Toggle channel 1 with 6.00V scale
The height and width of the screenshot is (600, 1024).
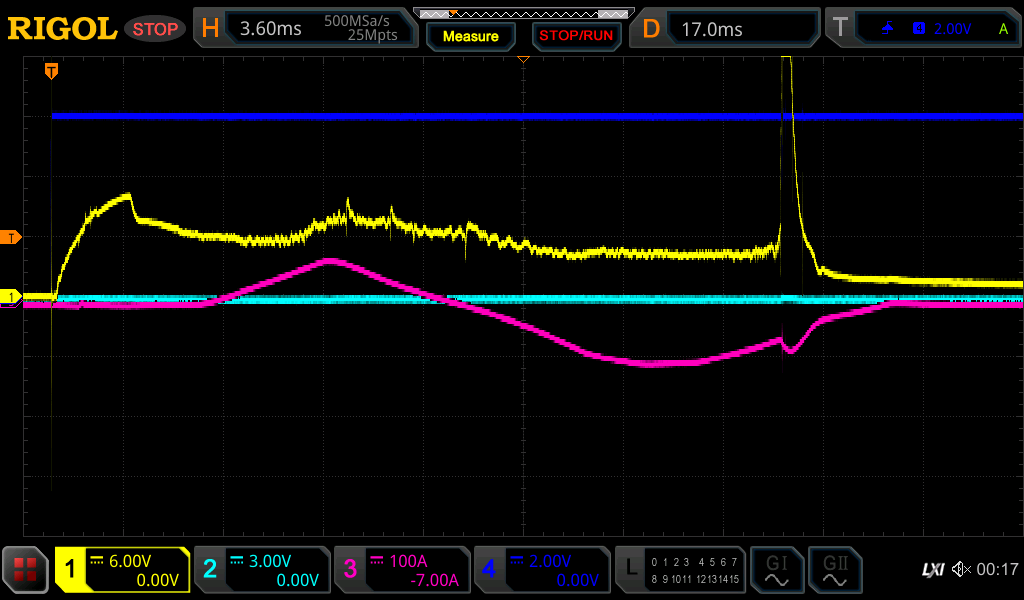(122, 570)
